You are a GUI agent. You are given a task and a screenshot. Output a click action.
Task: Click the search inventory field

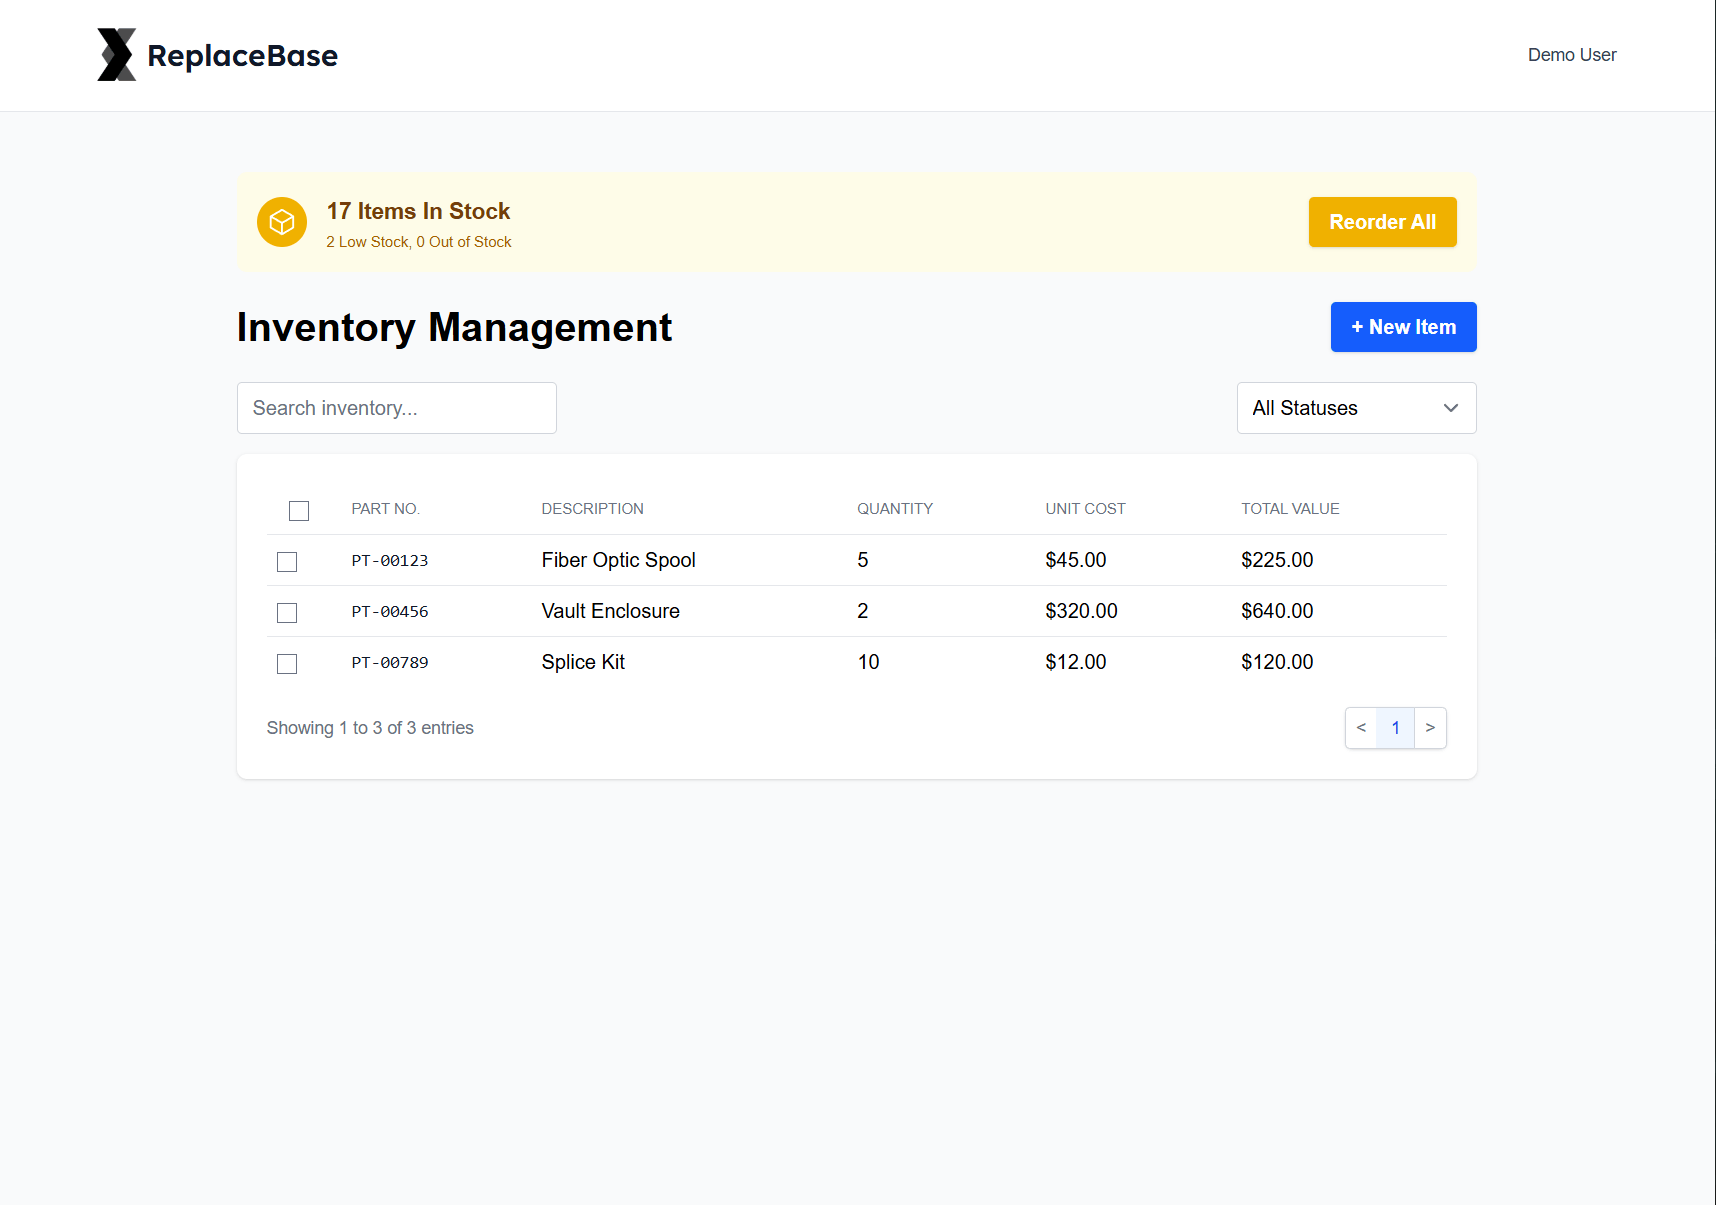(x=396, y=408)
